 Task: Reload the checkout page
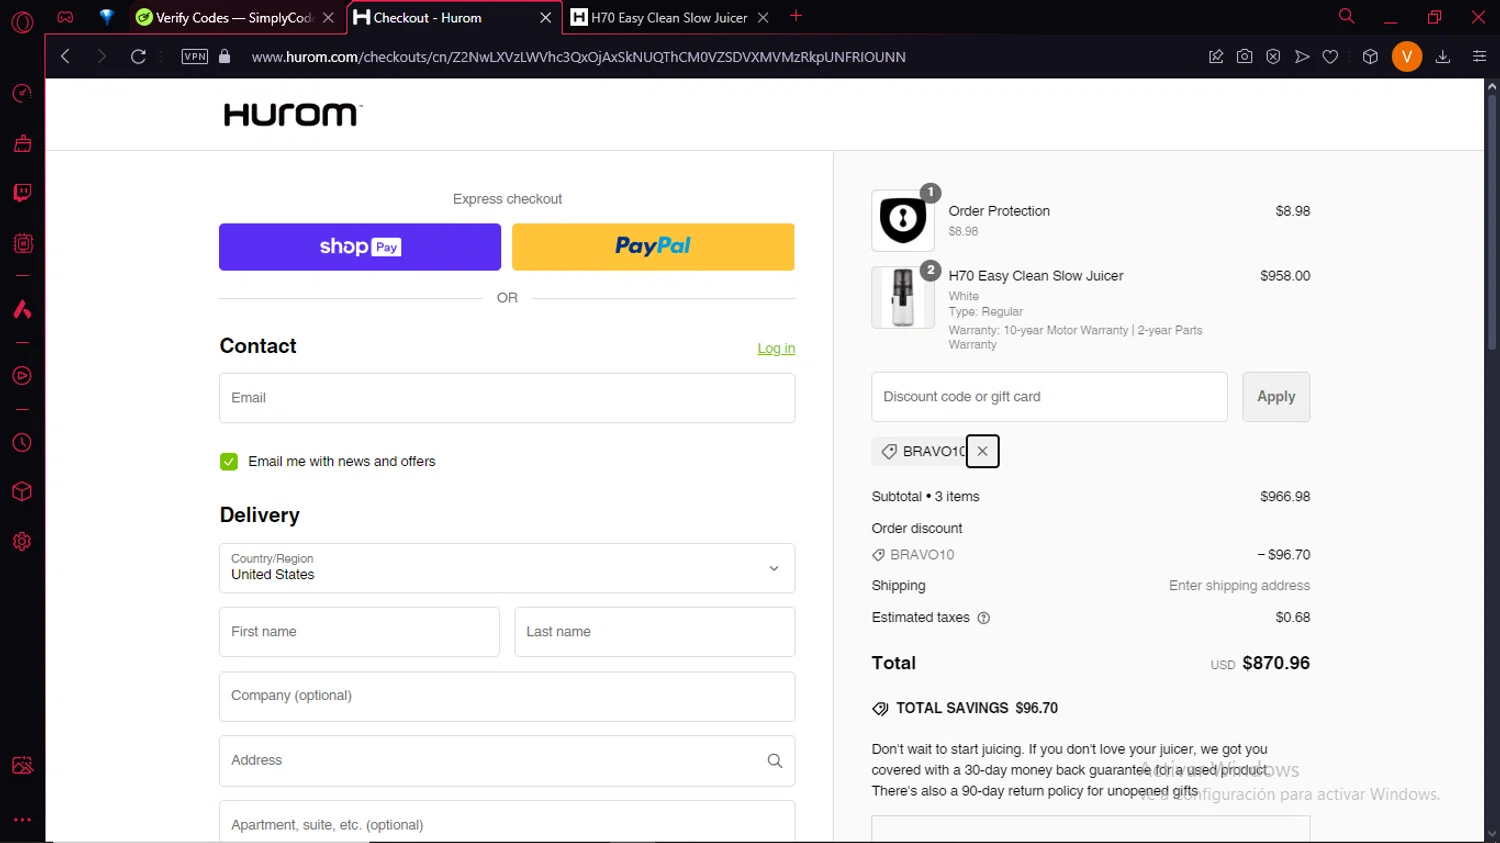pos(138,57)
